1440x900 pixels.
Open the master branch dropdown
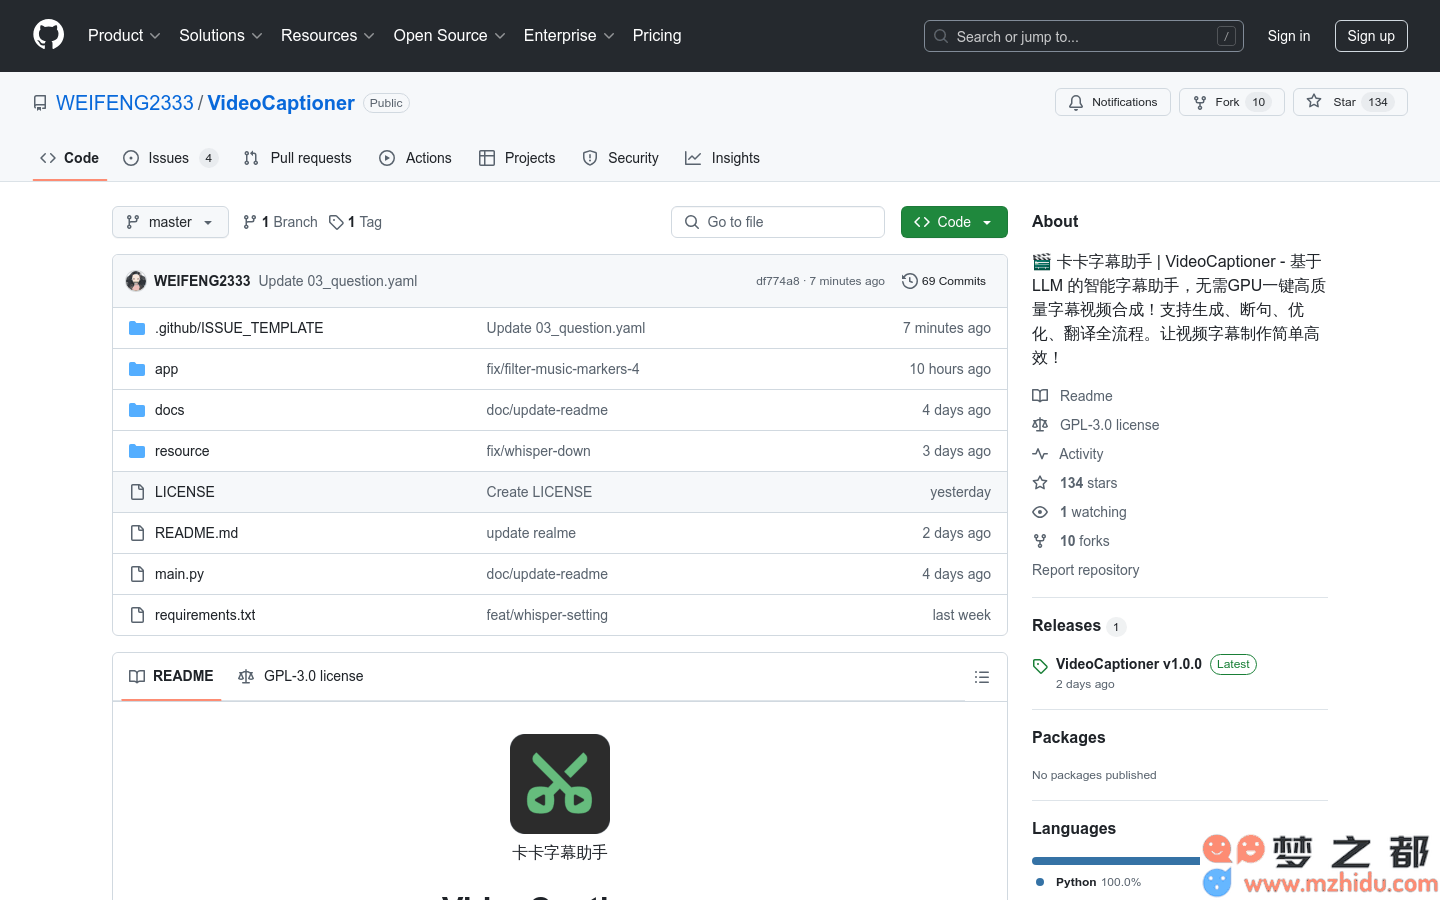170,222
